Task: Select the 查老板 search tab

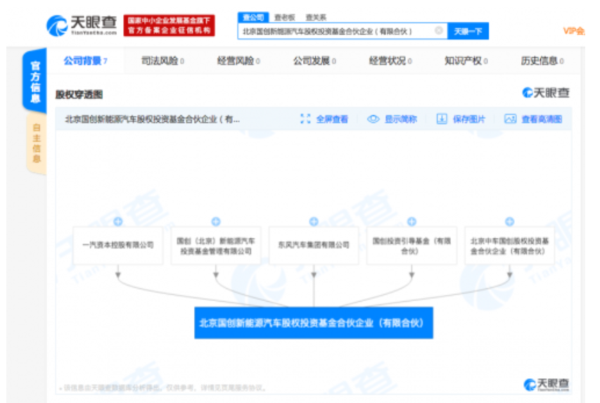Action: pos(285,17)
